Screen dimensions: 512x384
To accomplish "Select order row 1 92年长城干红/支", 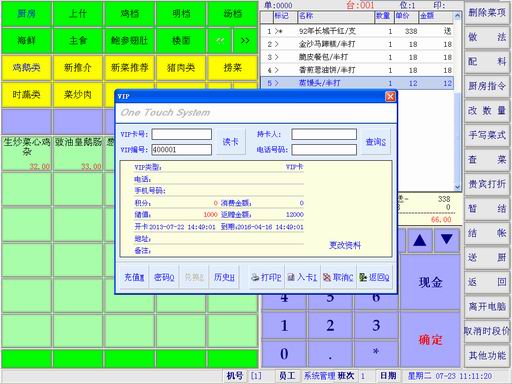I will click(357, 31).
